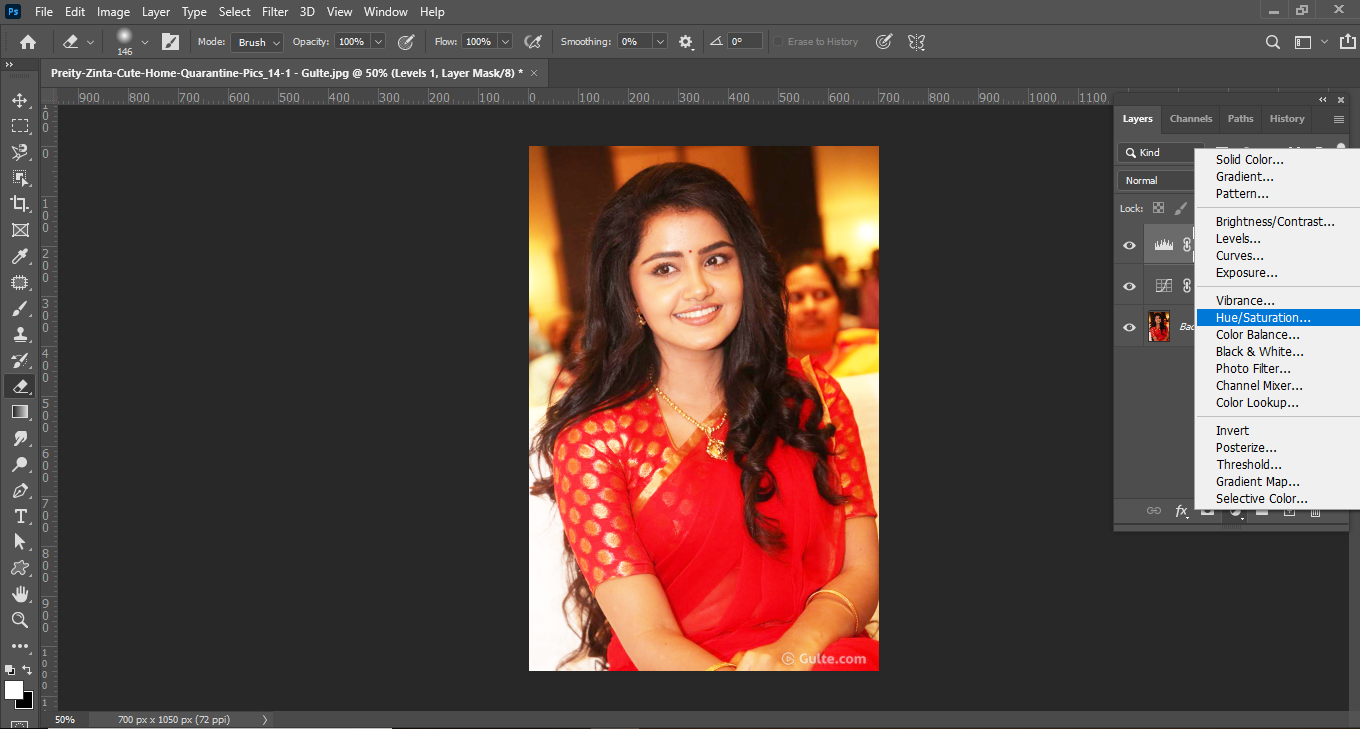This screenshot has height=729, width=1360.
Task: Open brush settings gear for smoothing options
Action: click(x=686, y=42)
